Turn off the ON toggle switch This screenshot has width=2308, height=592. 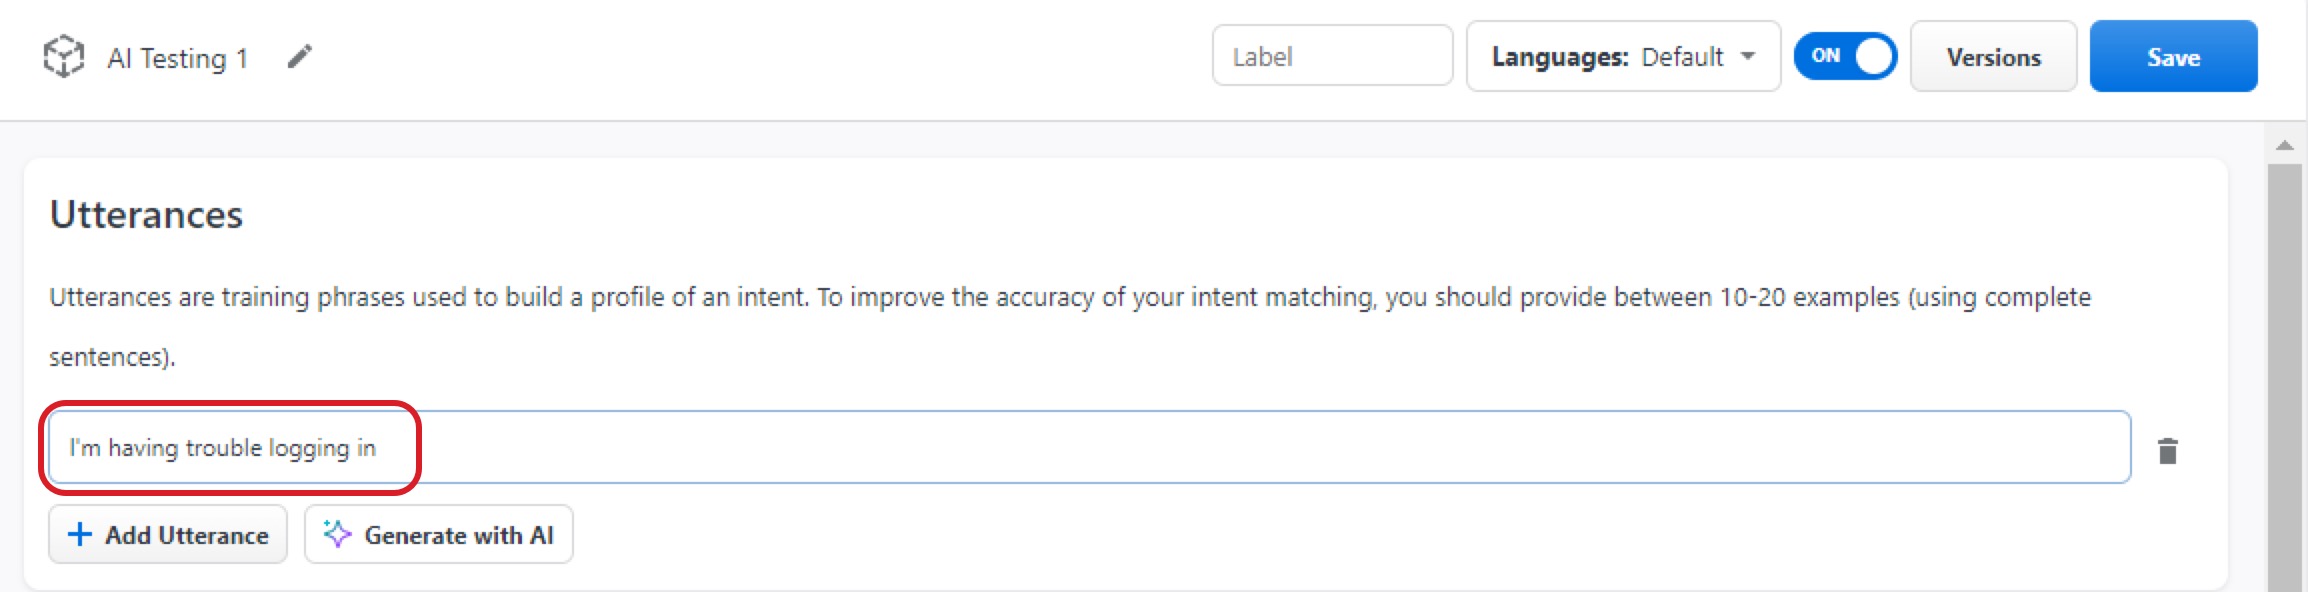(x=1844, y=56)
